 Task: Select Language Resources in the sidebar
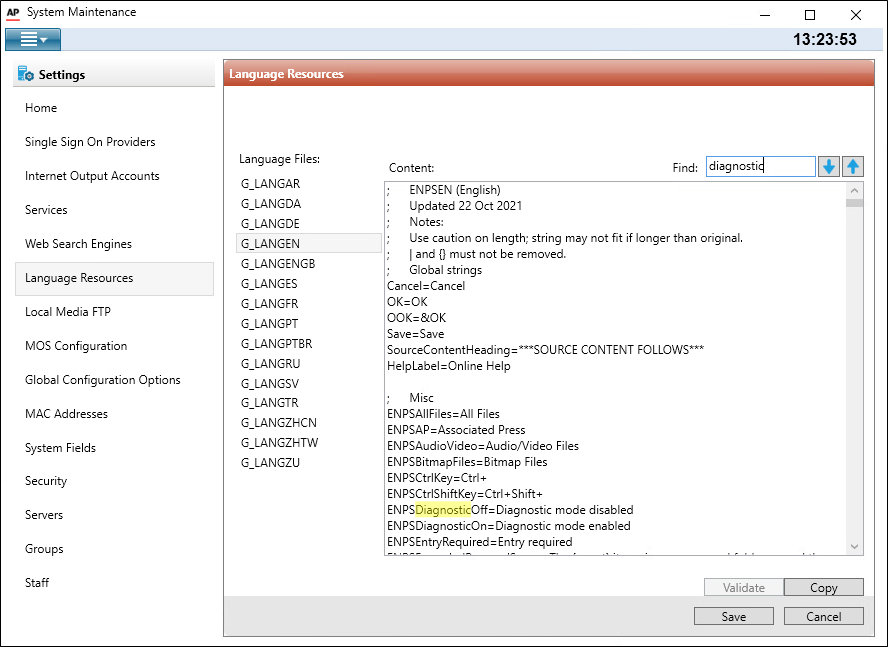pyautogui.click(x=114, y=278)
